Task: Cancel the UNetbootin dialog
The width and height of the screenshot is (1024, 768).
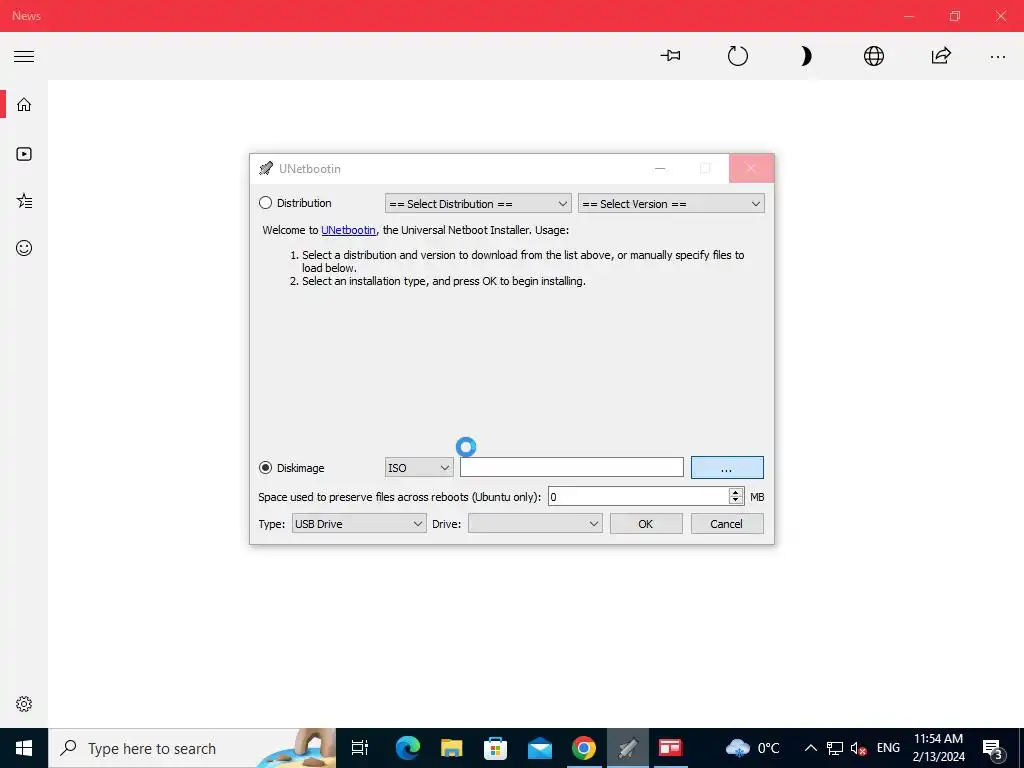Action: (727, 524)
